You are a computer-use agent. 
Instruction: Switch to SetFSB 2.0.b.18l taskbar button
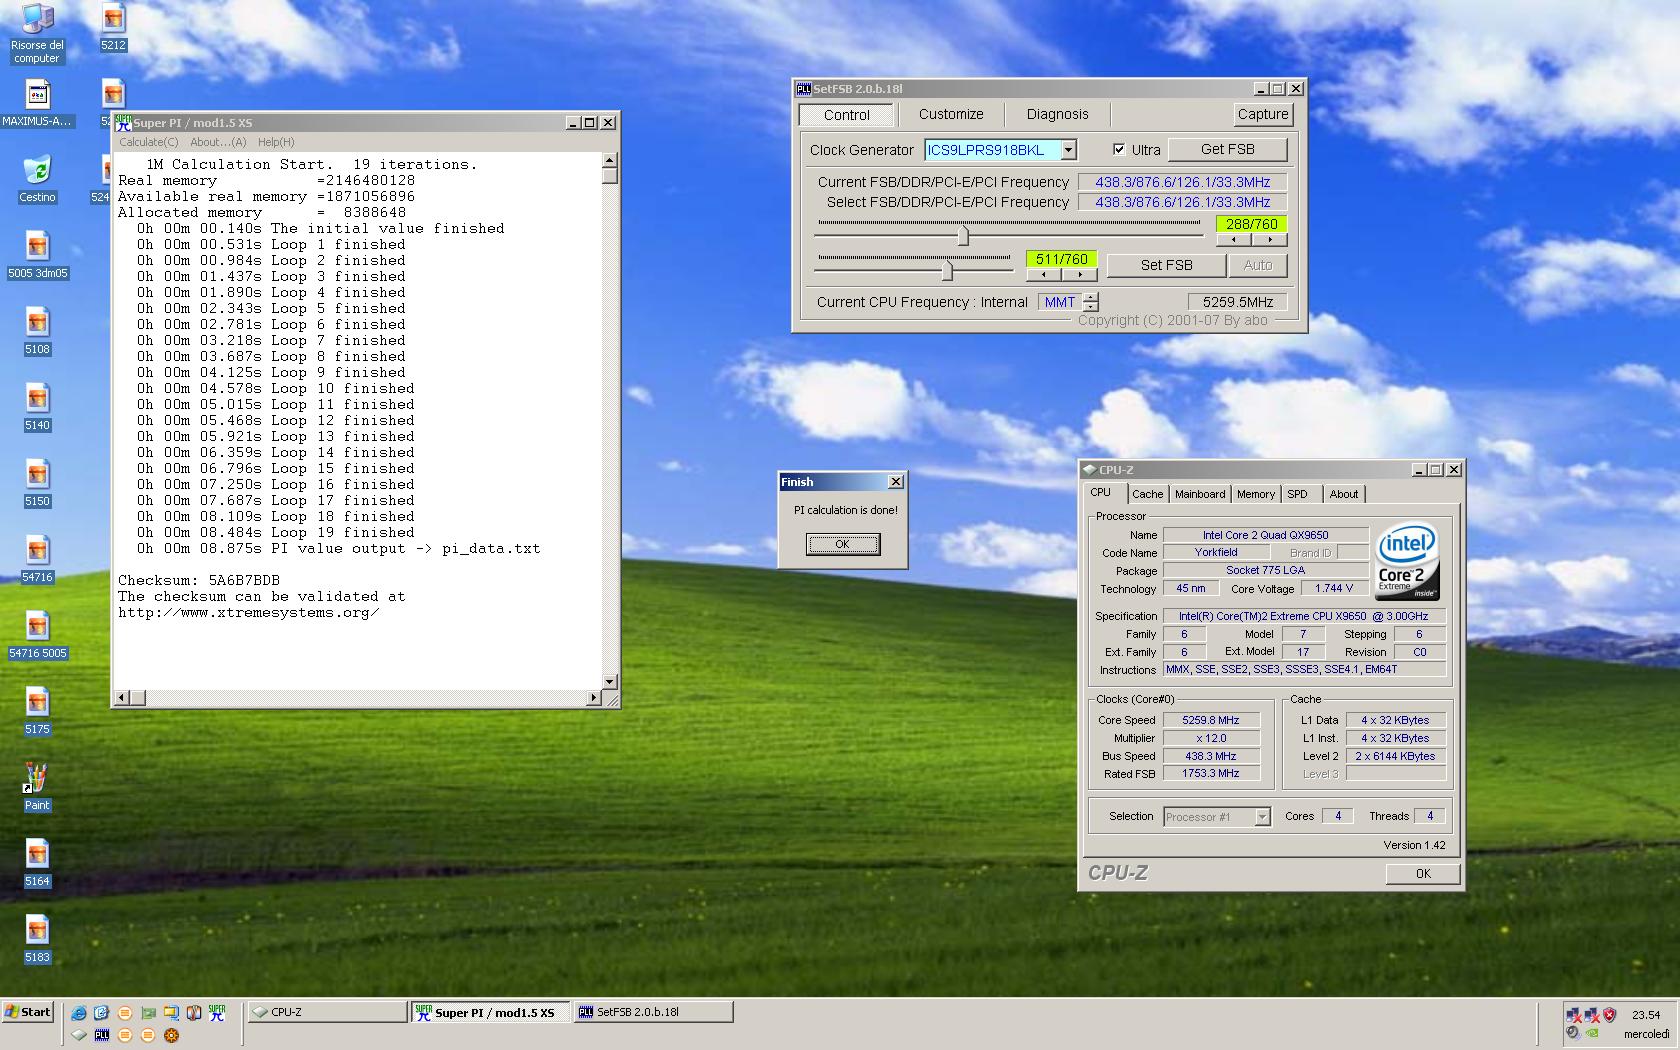(x=653, y=1012)
